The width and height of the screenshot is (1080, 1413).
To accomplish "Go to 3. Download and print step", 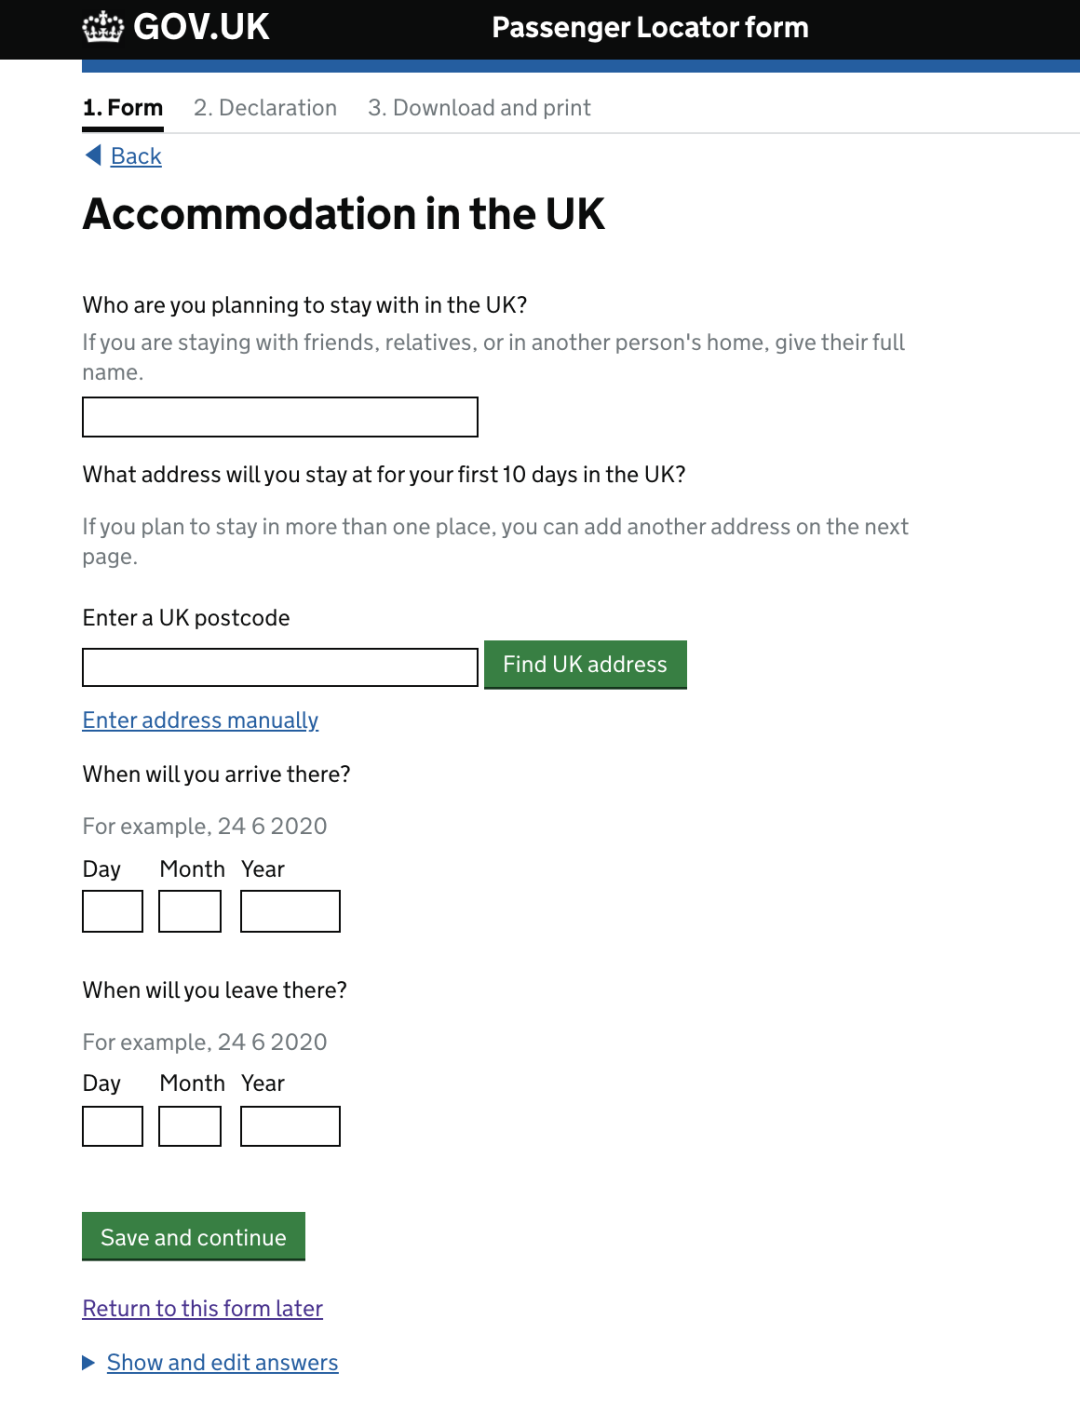I will coord(479,108).
